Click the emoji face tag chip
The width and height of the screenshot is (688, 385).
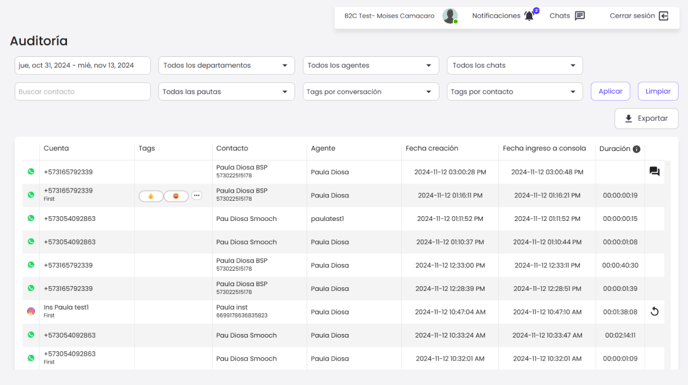pos(176,196)
